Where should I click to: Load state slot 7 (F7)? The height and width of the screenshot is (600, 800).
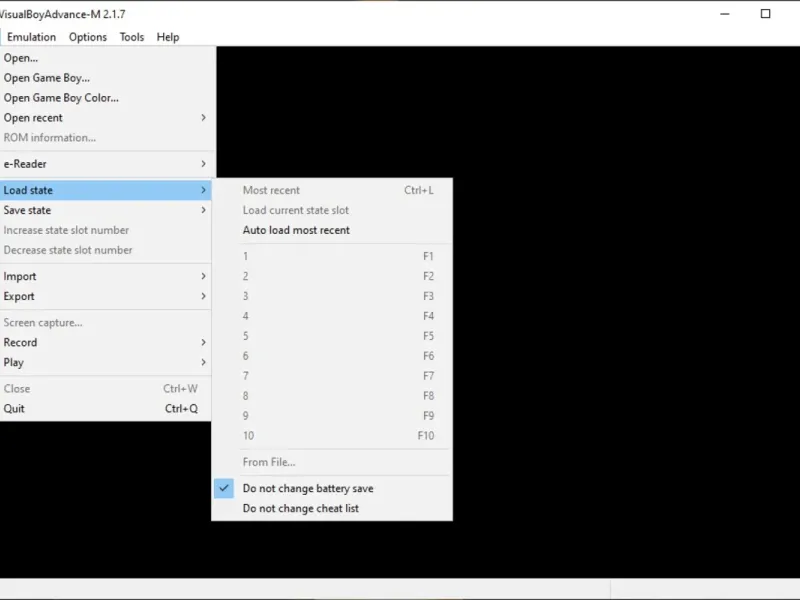[x=332, y=376]
